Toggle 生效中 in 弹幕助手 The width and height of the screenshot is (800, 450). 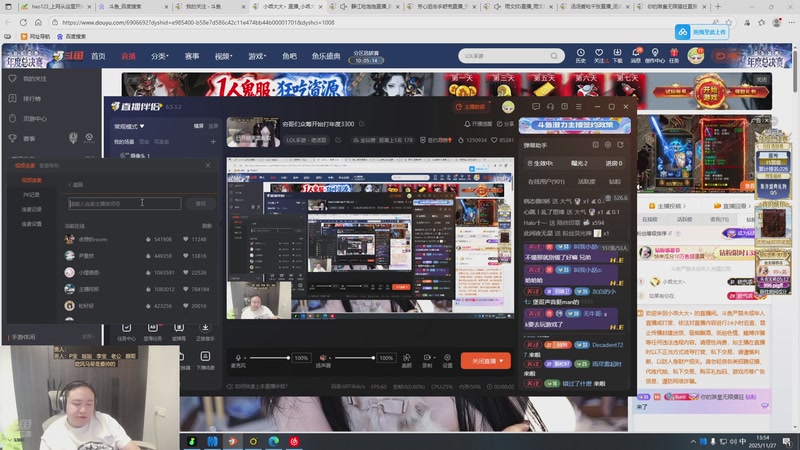tap(540, 163)
